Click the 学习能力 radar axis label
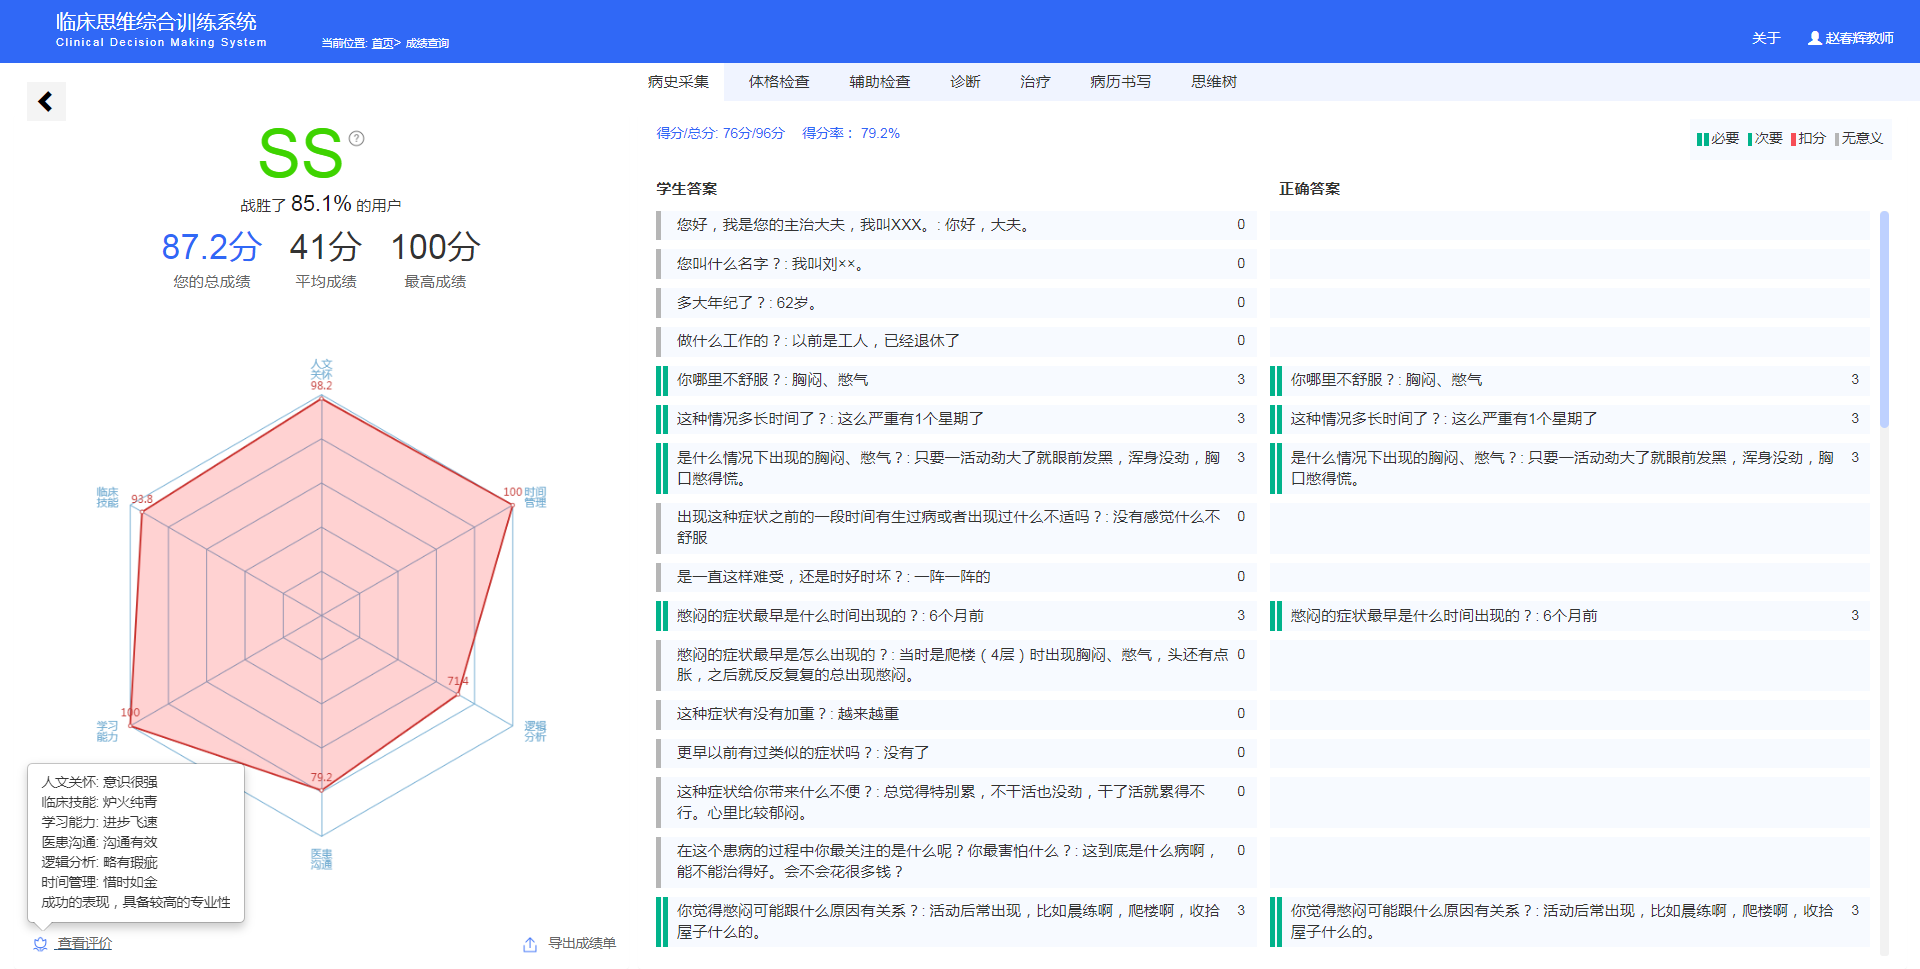This screenshot has width=1920, height=969. [x=107, y=731]
